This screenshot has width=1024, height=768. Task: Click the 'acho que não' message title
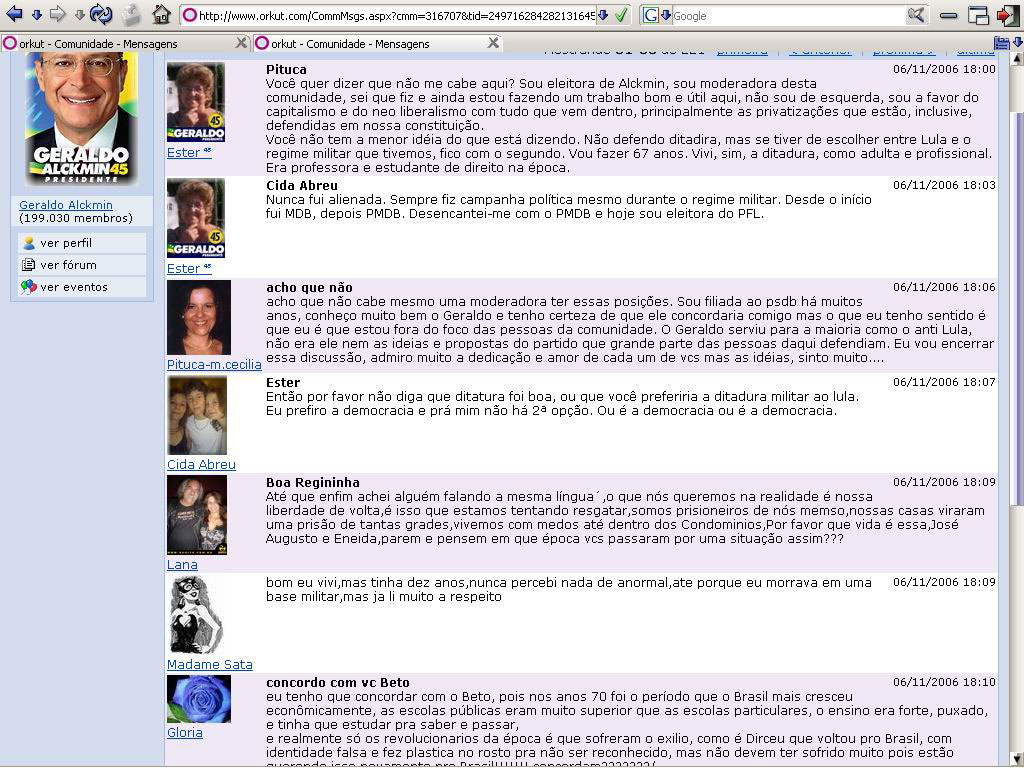tap(309, 287)
